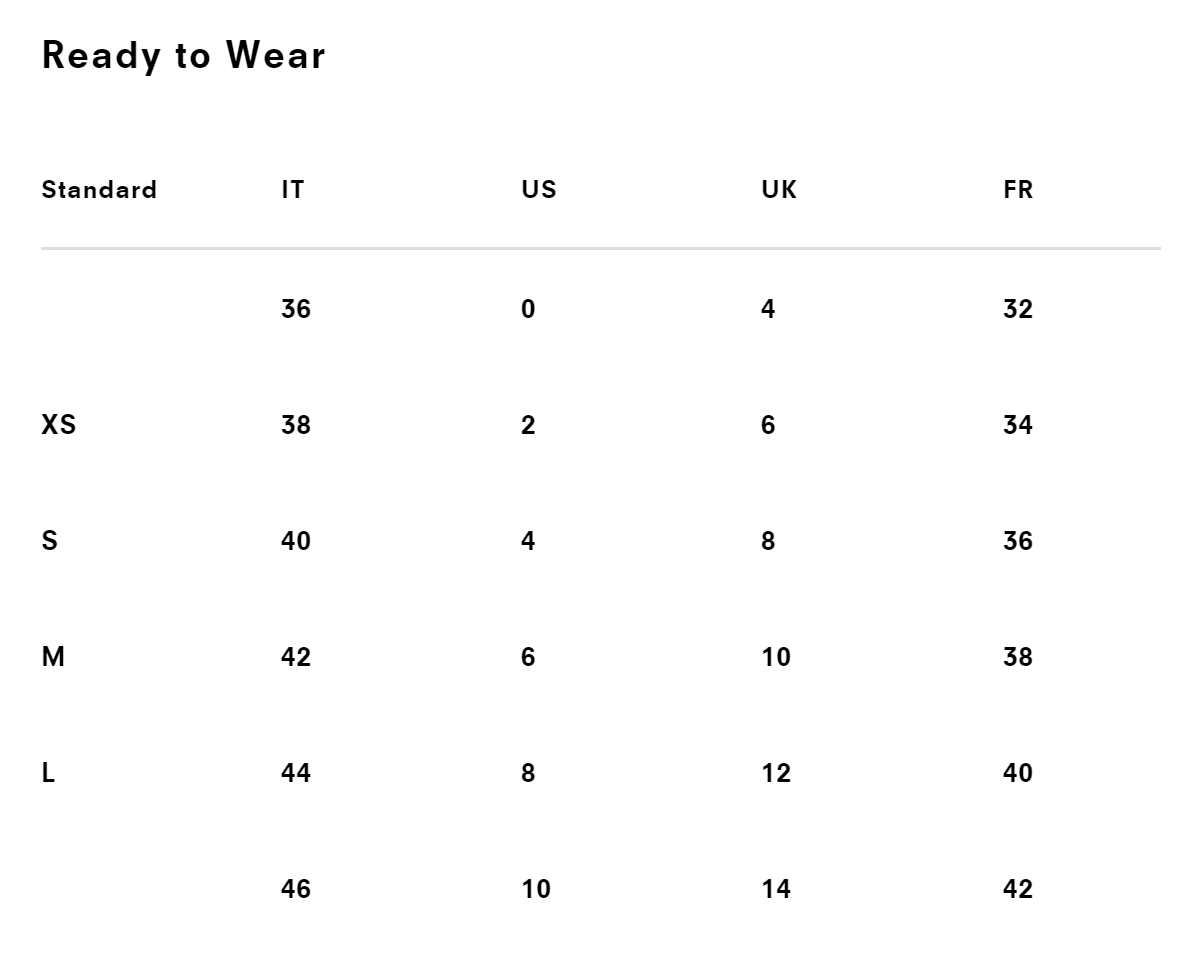This screenshot has width=1179, height=974.
Task: Click US size 0 cell
Action: pos(528,309)
